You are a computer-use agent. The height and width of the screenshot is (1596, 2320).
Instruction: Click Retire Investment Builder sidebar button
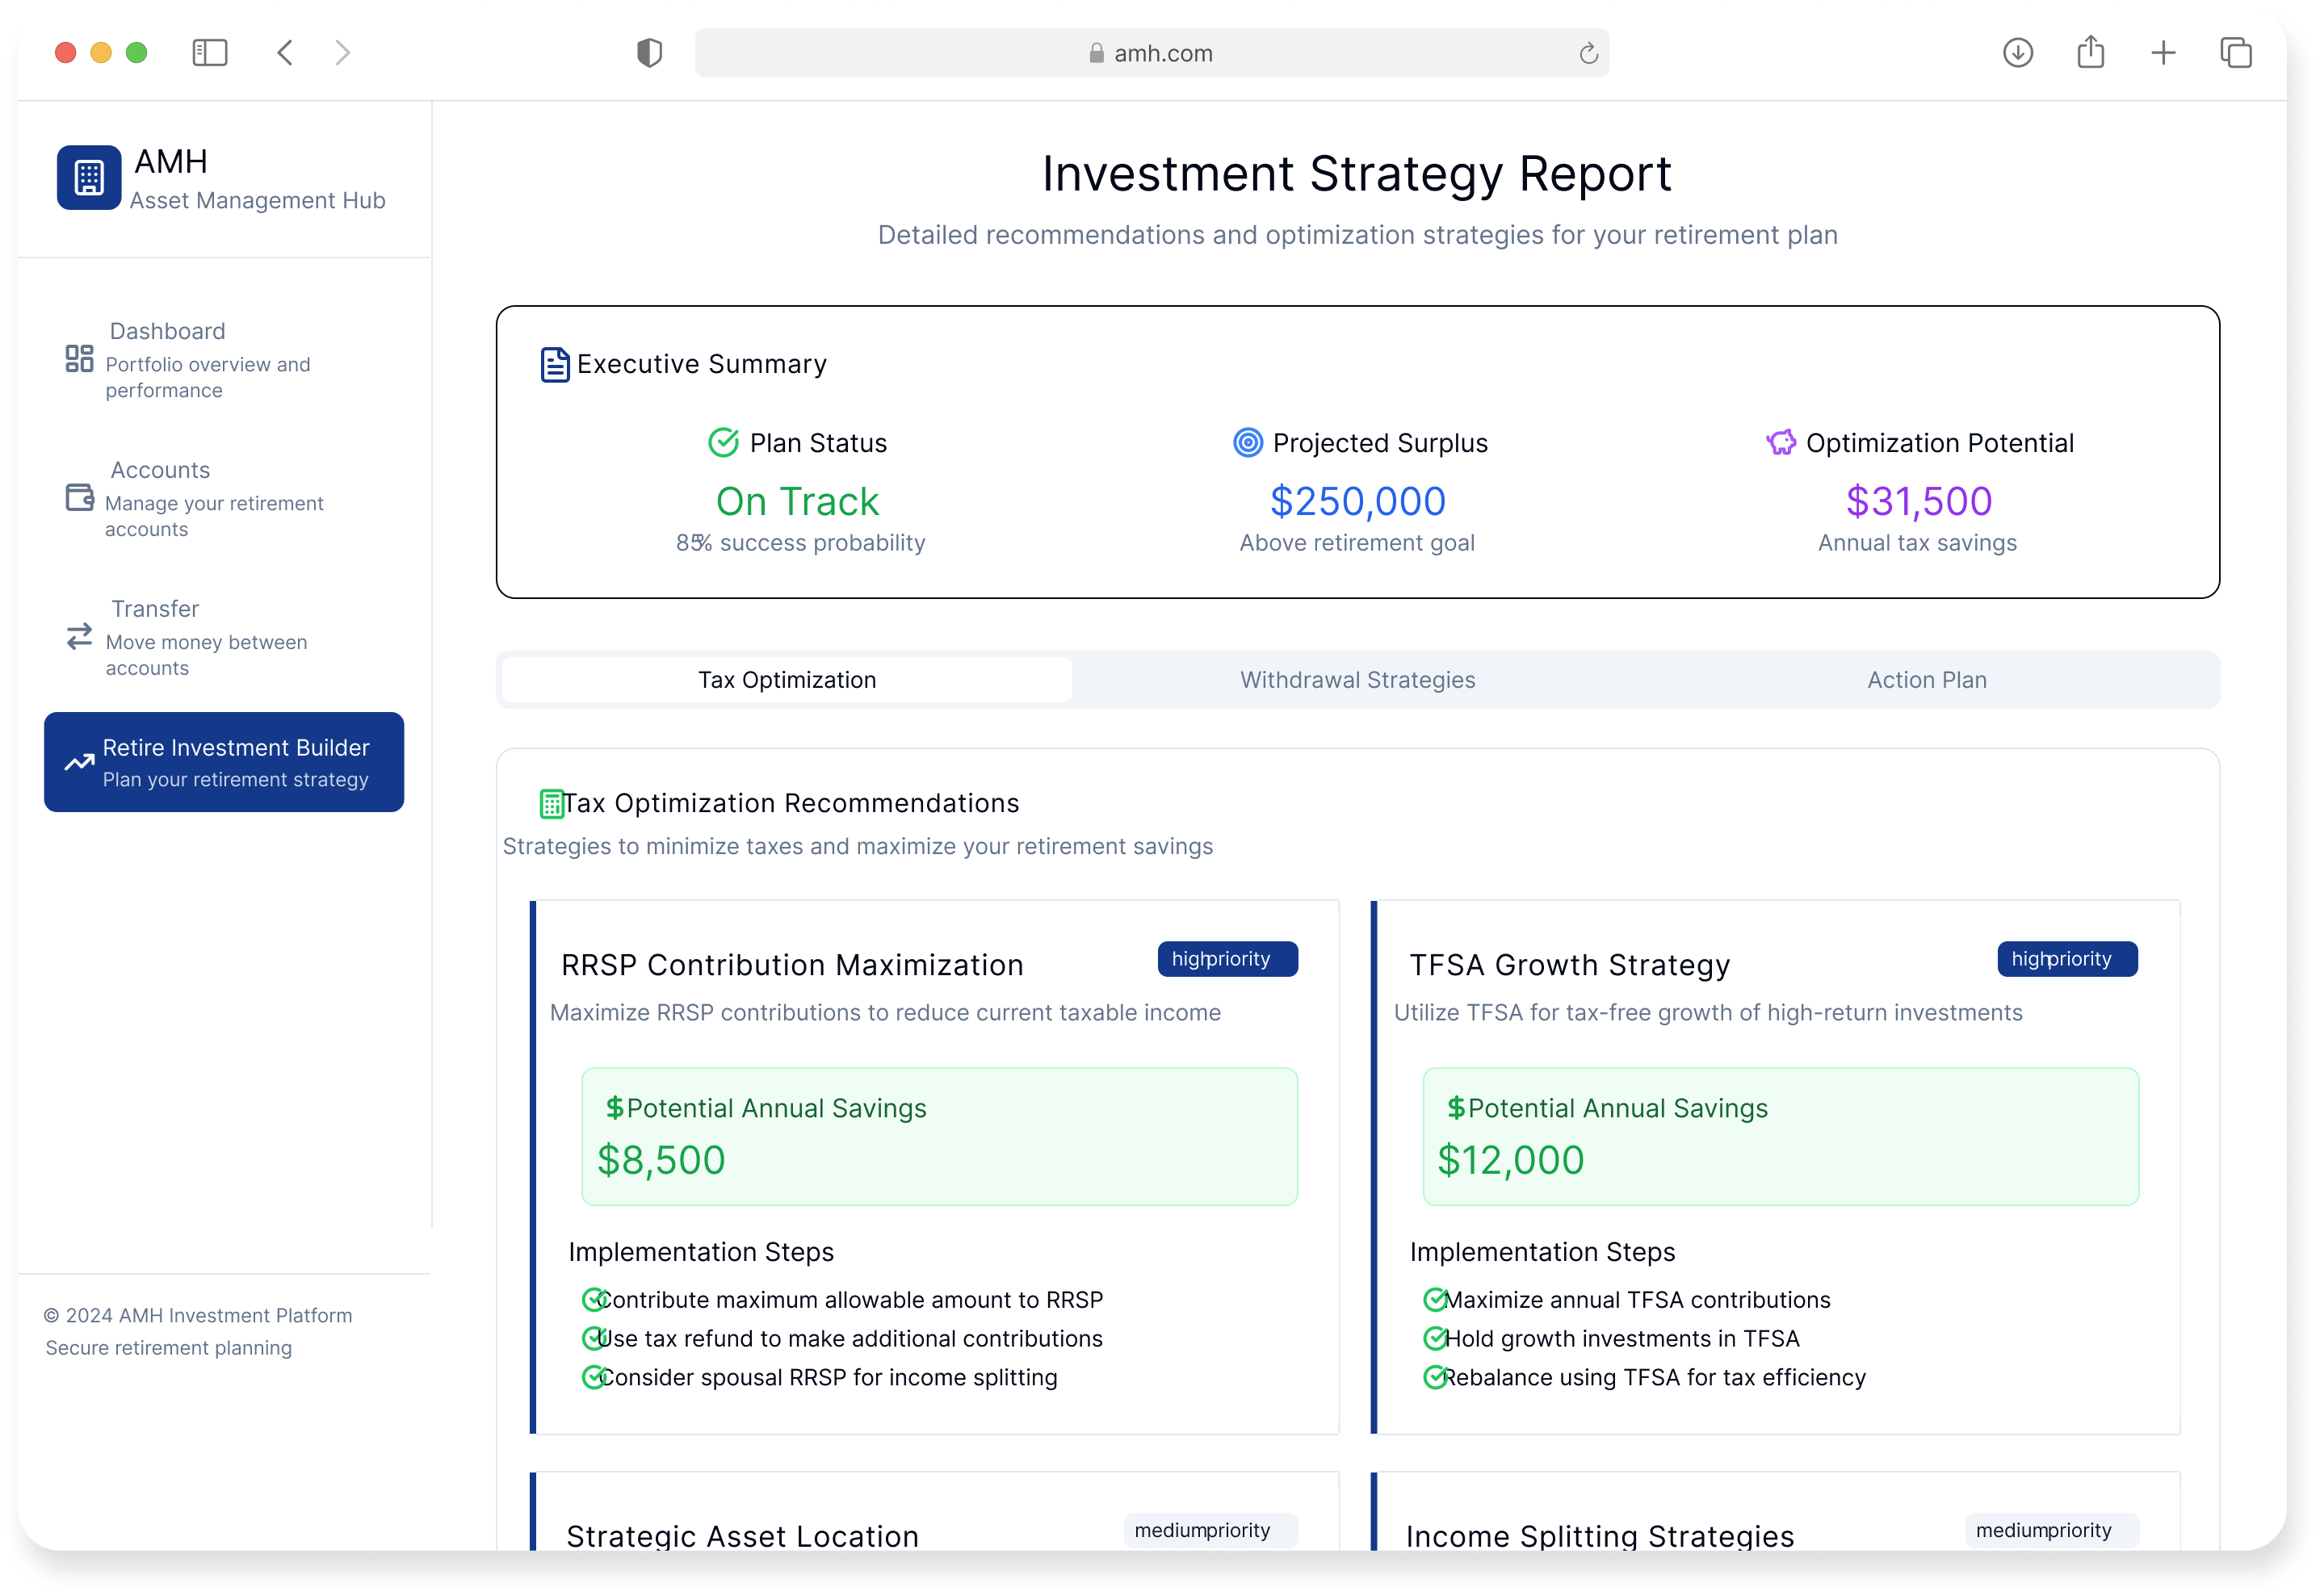pyautogui.click(x=224, y=762)
